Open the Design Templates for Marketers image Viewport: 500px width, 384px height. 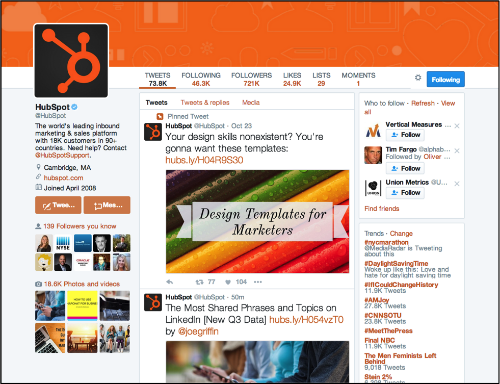(257, 221)
